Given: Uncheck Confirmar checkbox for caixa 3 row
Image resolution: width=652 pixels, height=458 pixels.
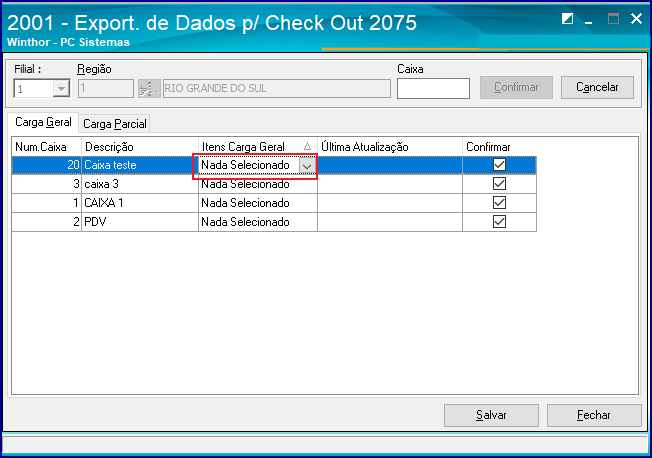Looking at the screenshot, I should click(499, 184).
